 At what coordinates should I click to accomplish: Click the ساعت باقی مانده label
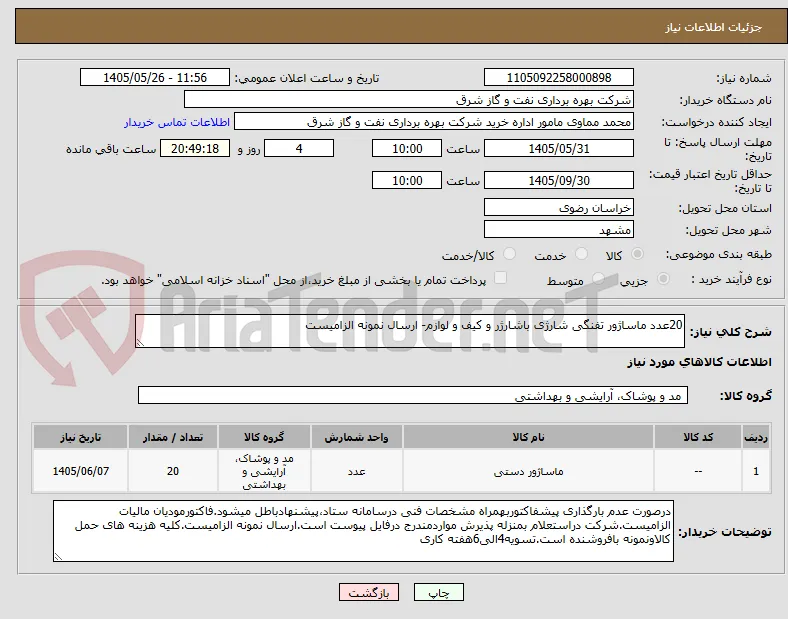(x=111, y=149)
